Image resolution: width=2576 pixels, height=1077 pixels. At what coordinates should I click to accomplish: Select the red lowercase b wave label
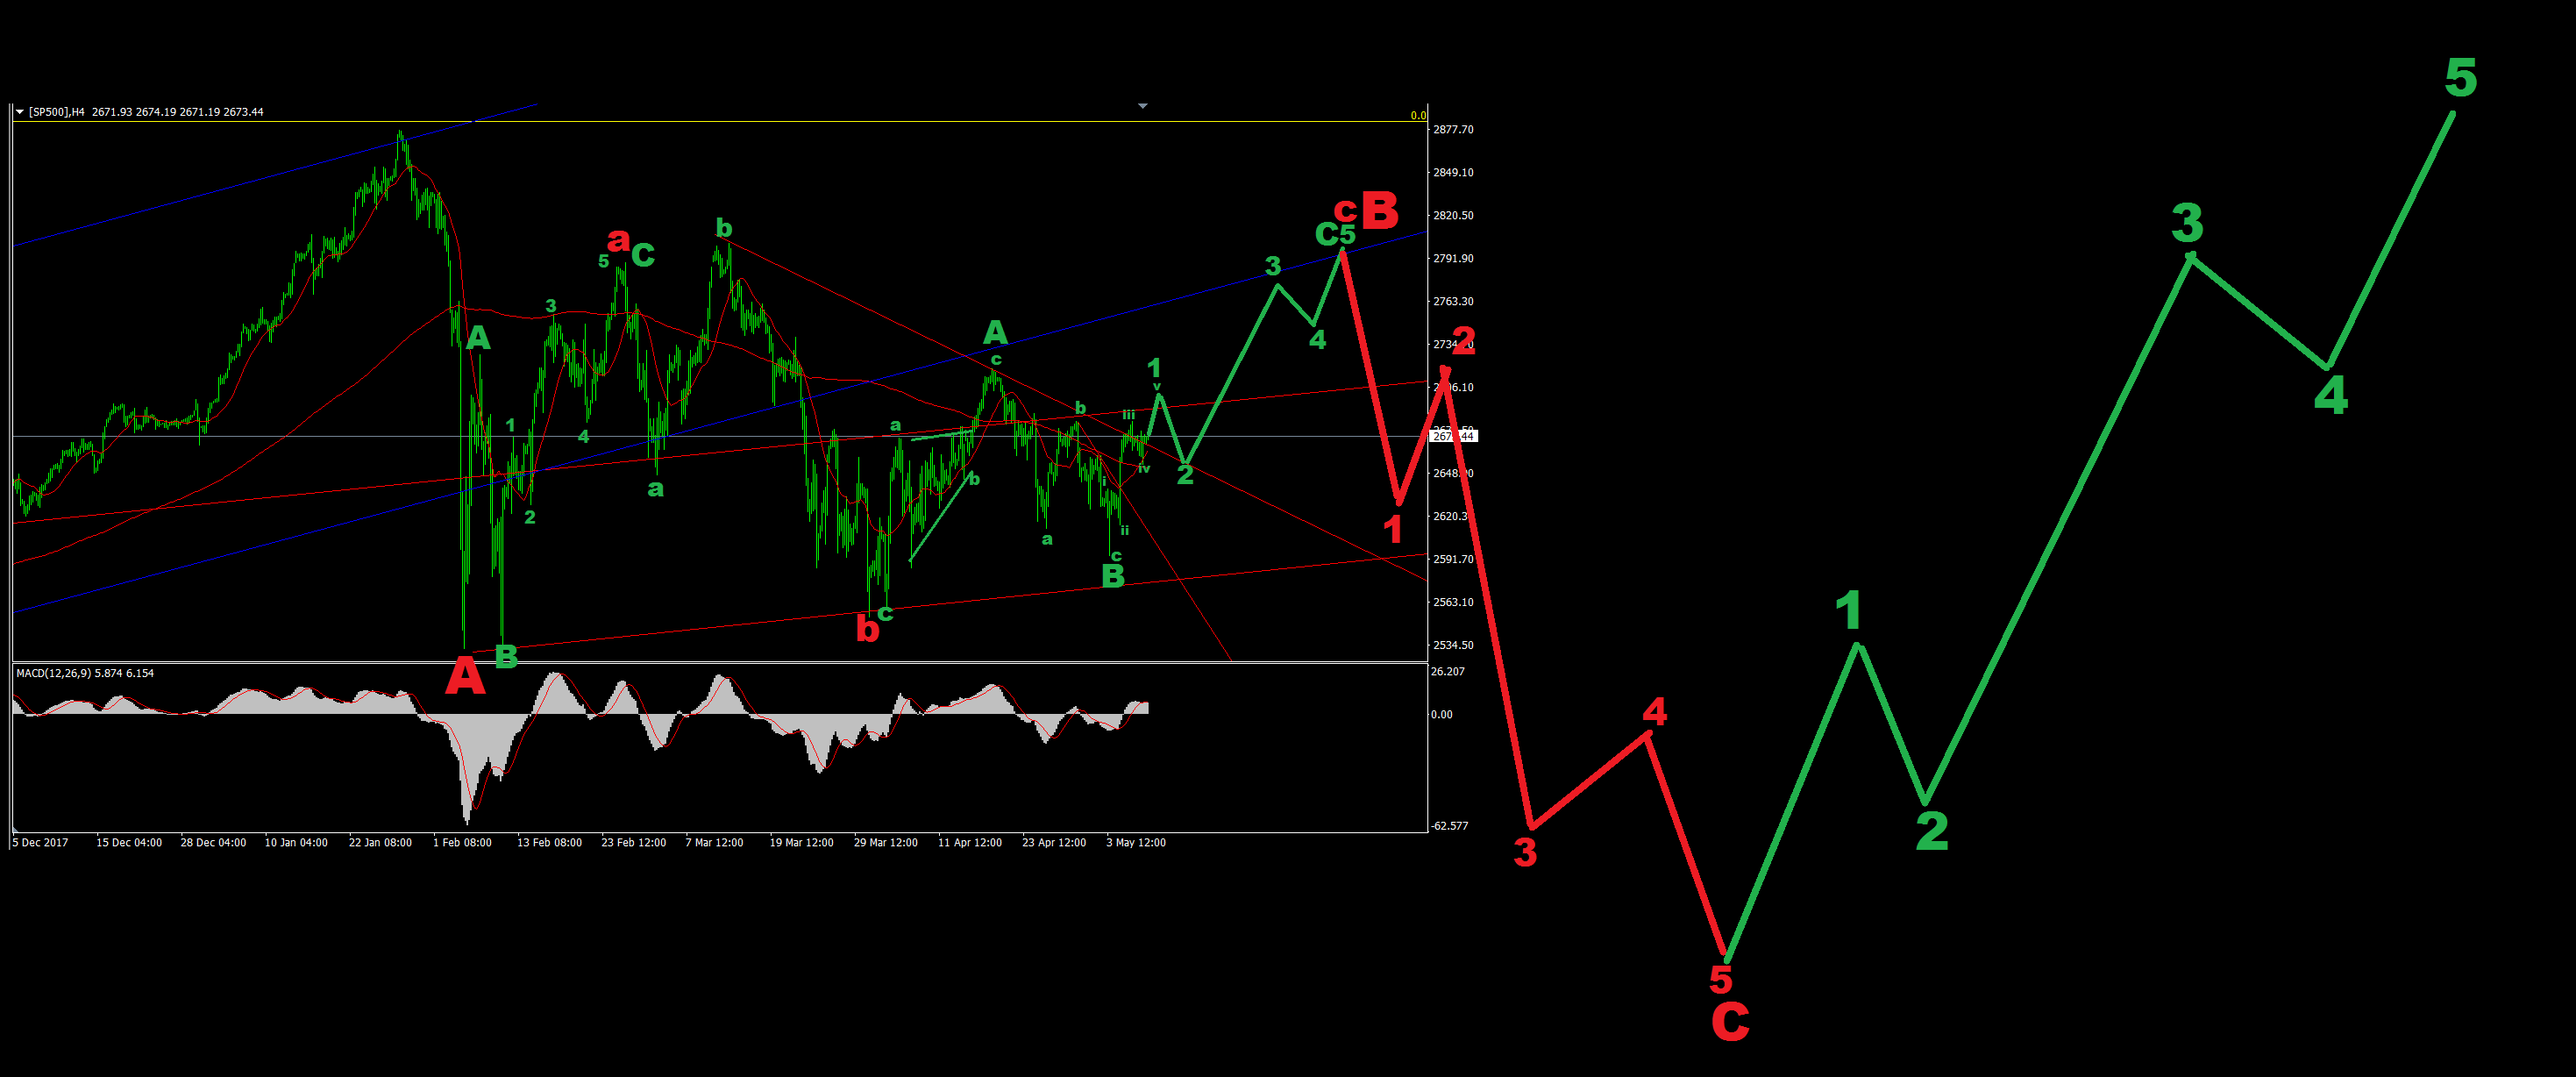pyautogui.click(x=866, y=628)
